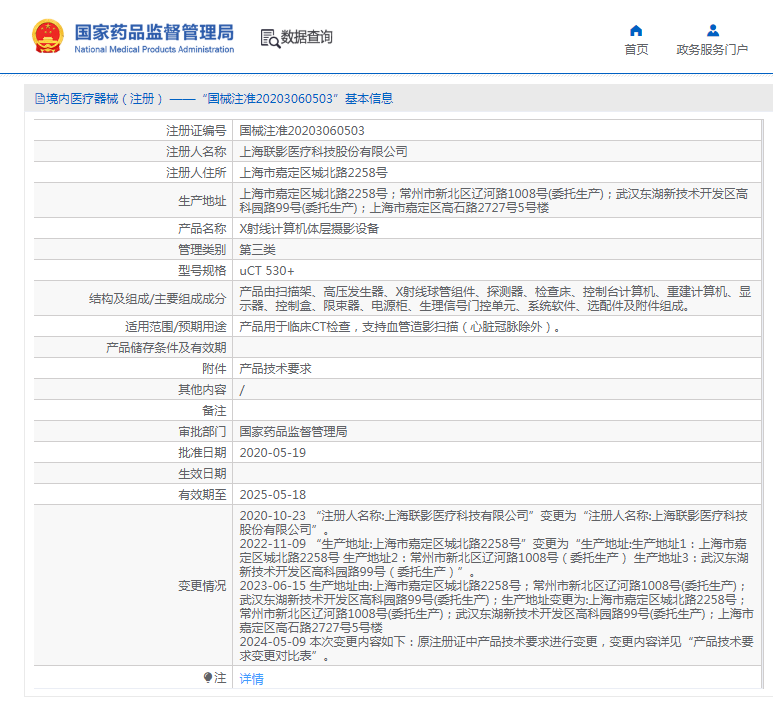This screenshot has height=702, width=773.
Task: Click the 2022-11-09 change record entry
Action: 494,558
